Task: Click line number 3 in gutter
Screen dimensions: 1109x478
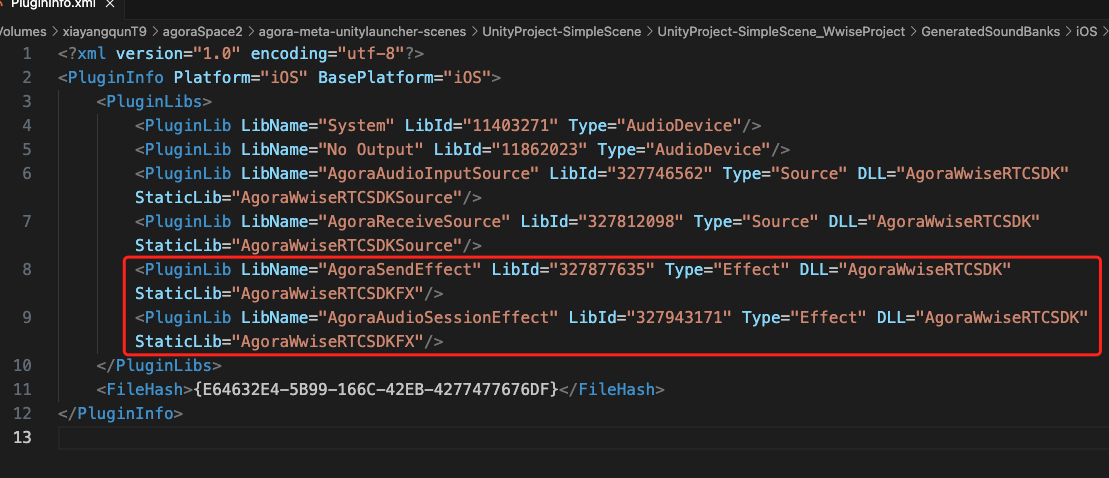Action: (27, 102)
